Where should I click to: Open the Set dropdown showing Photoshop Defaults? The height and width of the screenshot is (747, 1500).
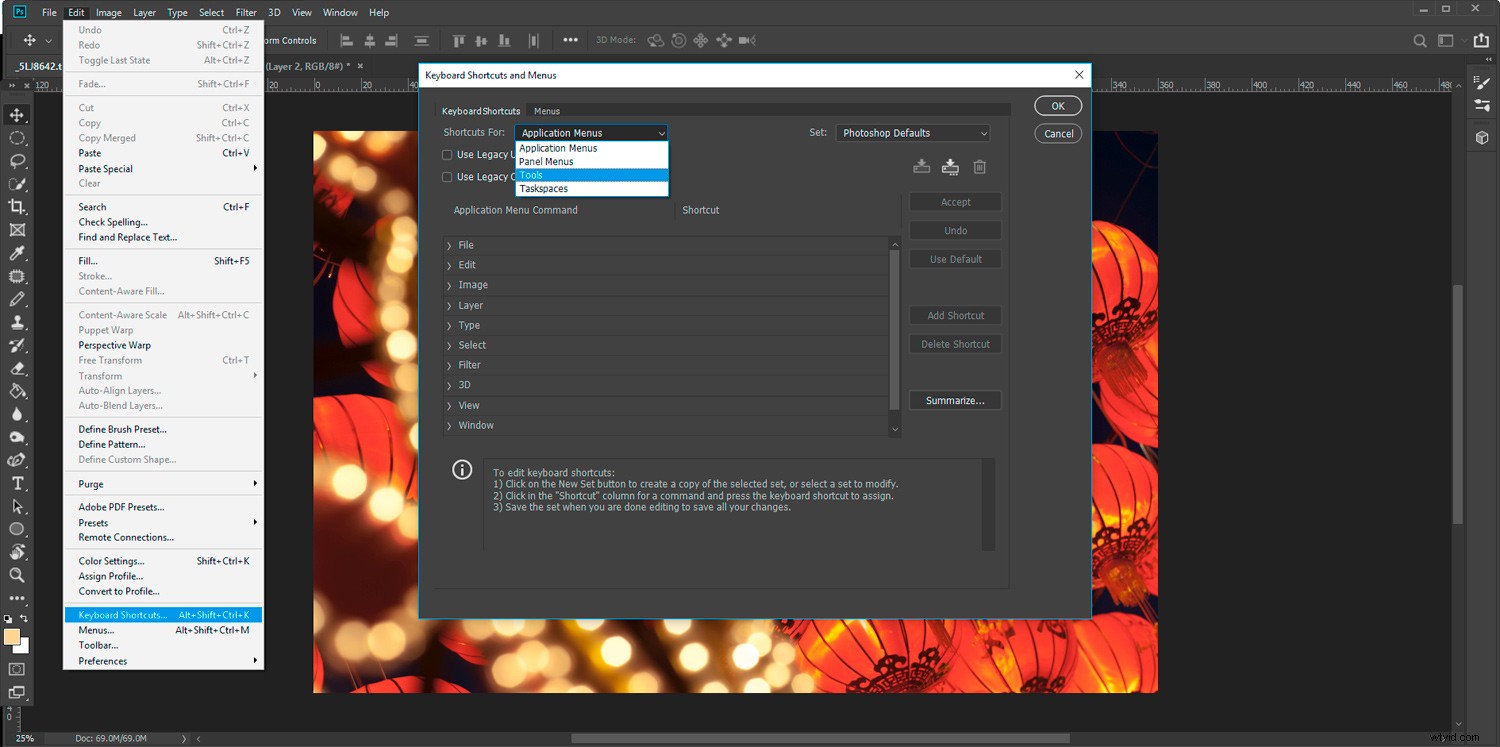(911, 132)
